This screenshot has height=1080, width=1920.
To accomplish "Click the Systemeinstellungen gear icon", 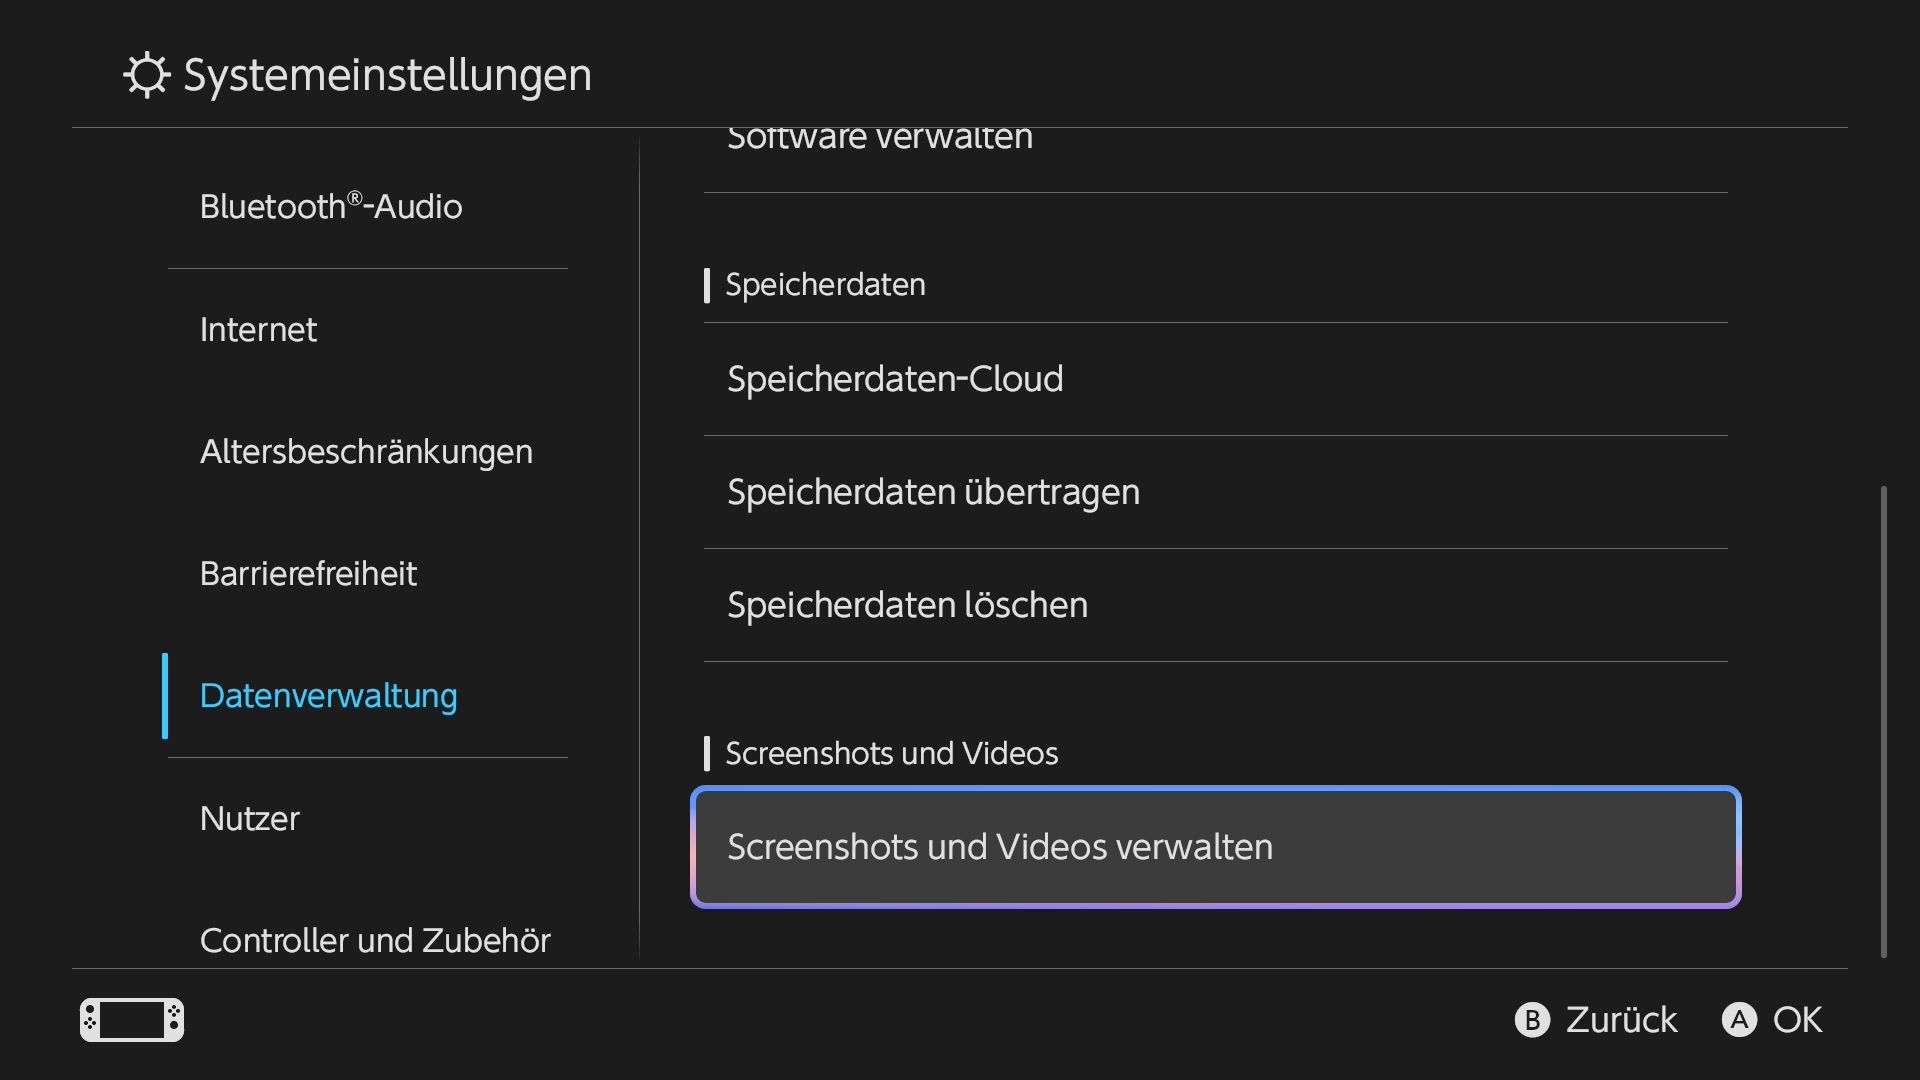I will coord(147,75).
